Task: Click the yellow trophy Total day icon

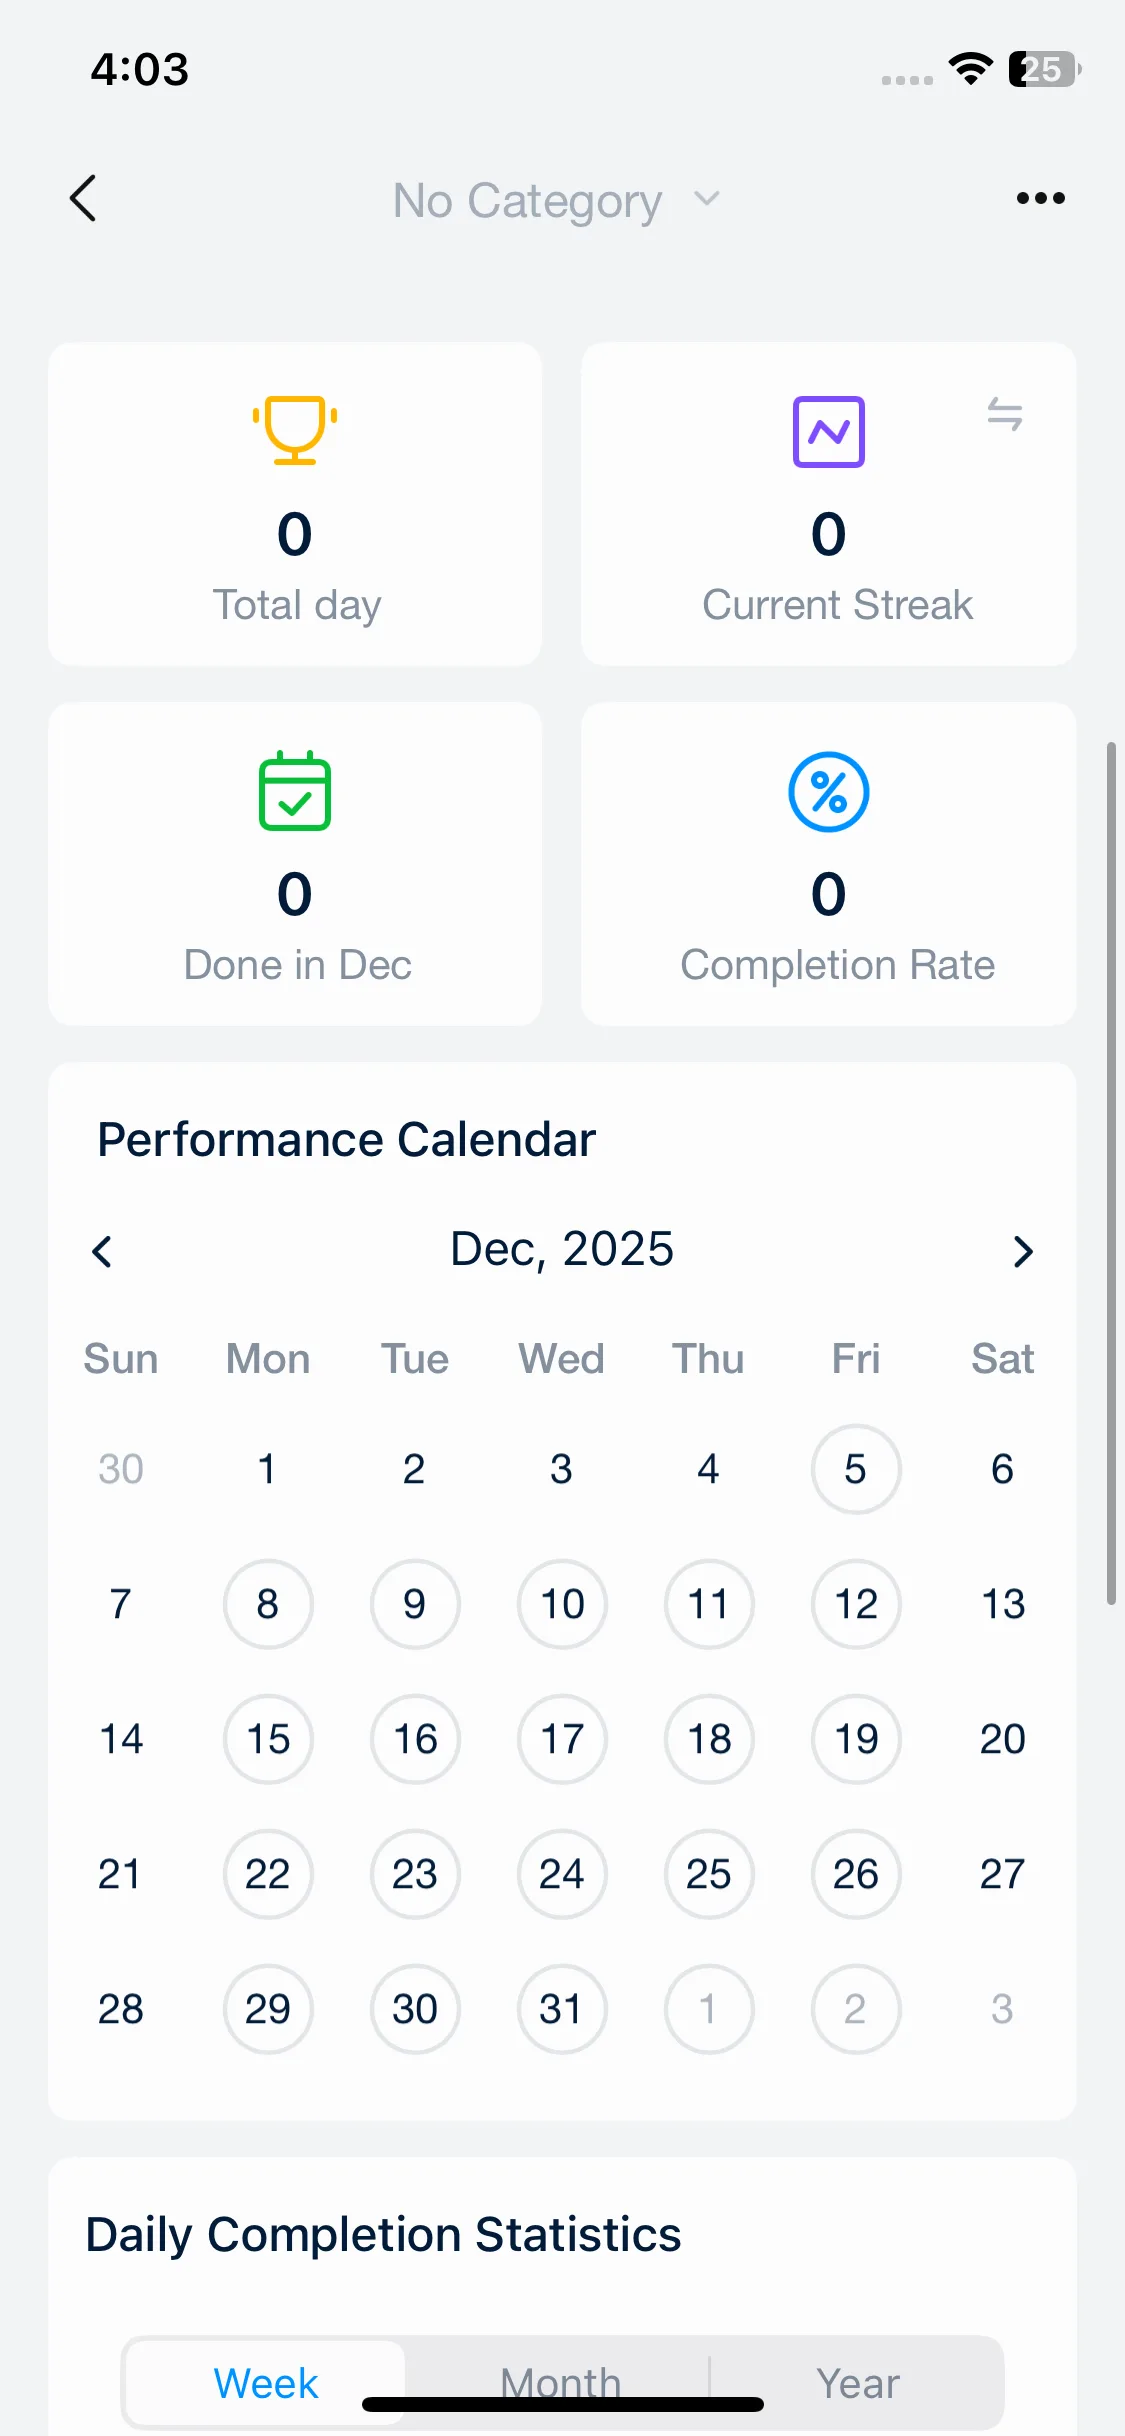Action: tap(295, 430)
